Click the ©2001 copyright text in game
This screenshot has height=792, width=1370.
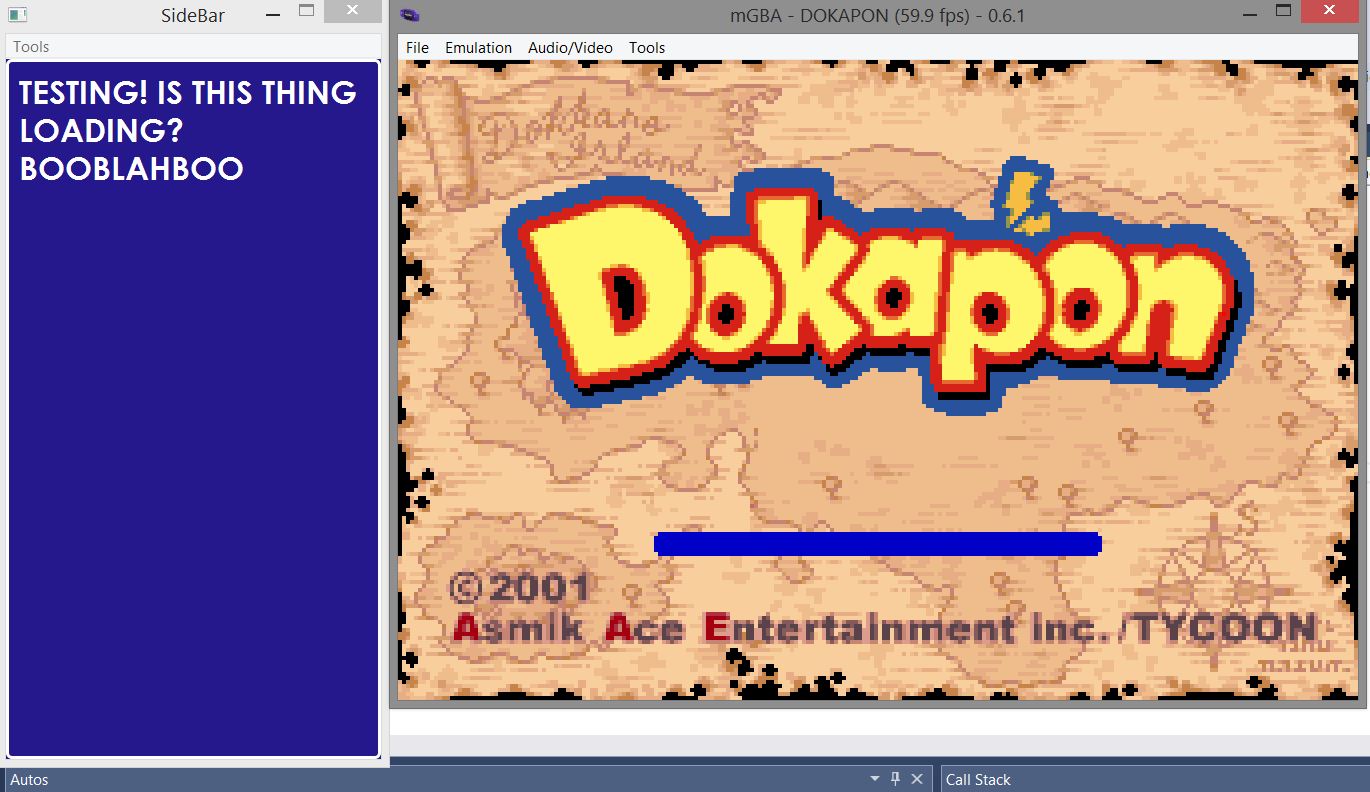520,588
